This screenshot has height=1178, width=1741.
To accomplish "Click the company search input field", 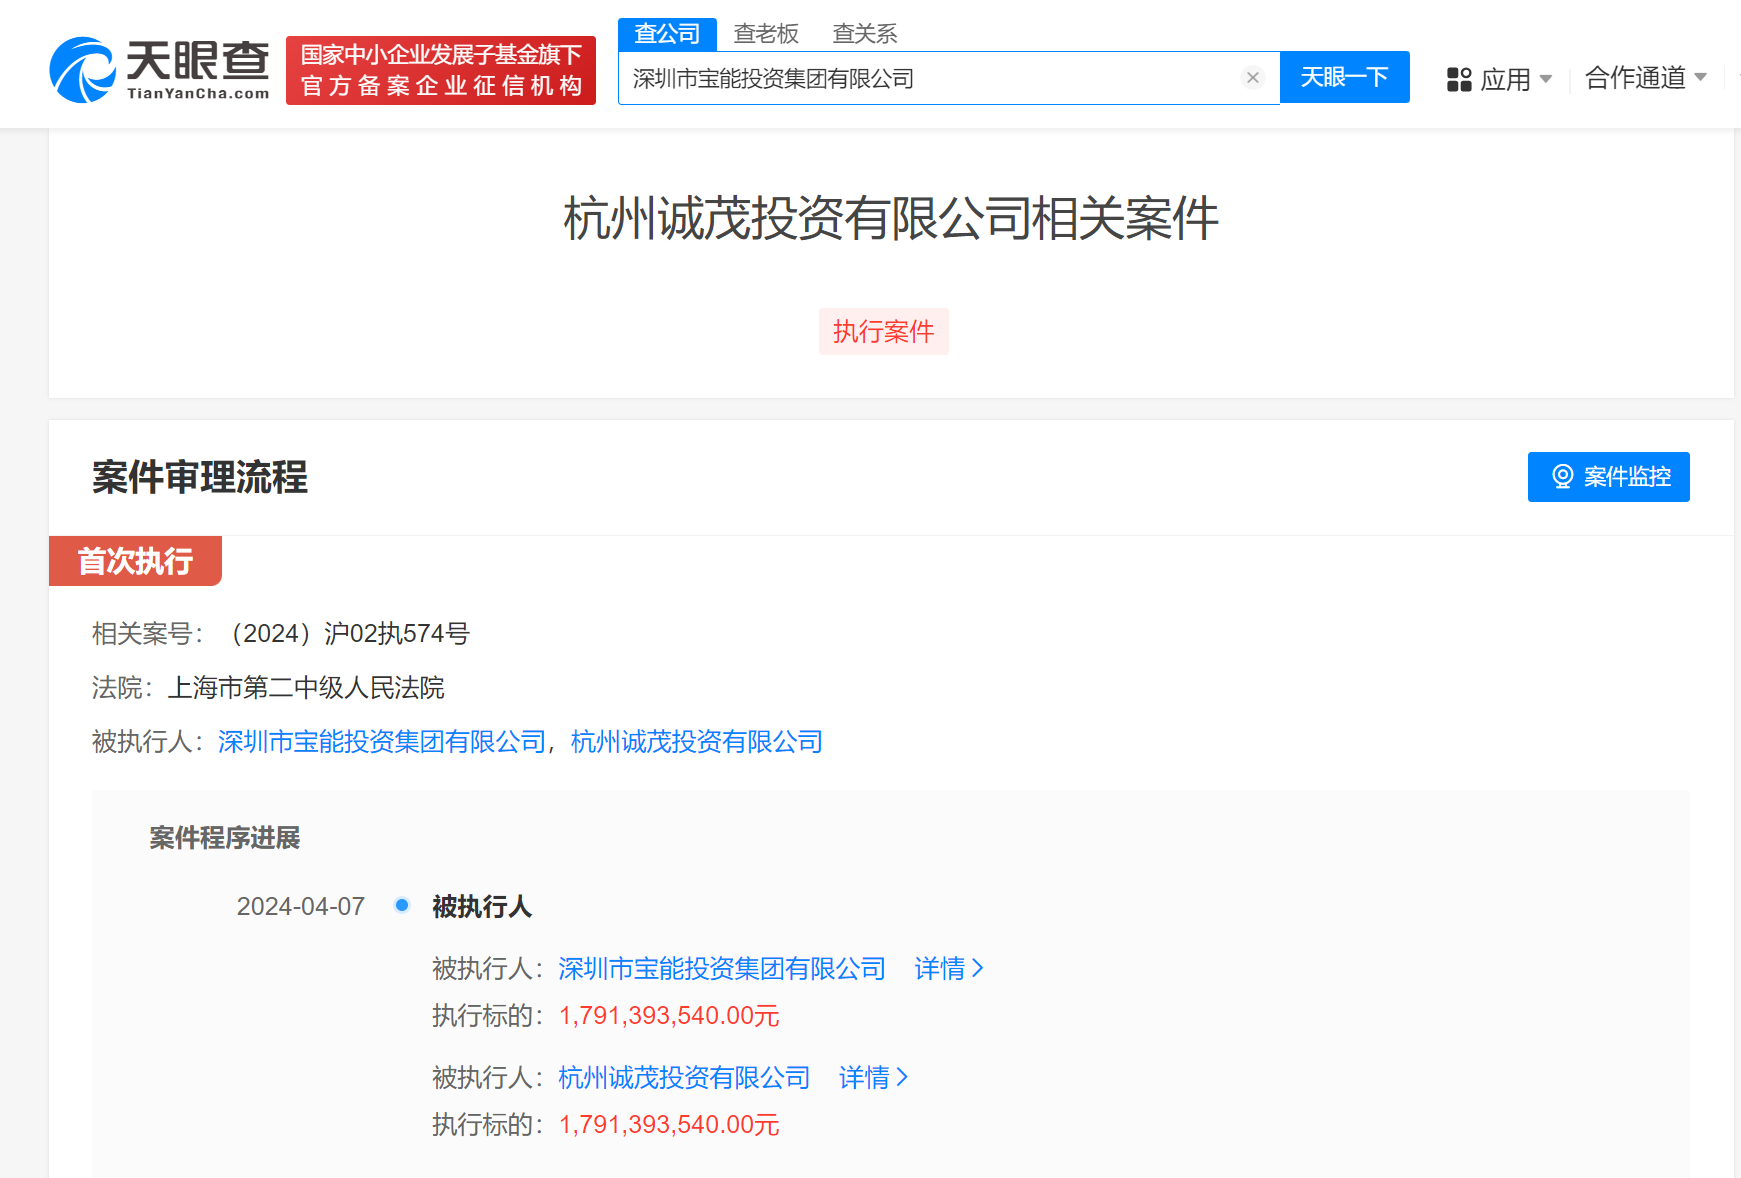I will pos(930,78).
